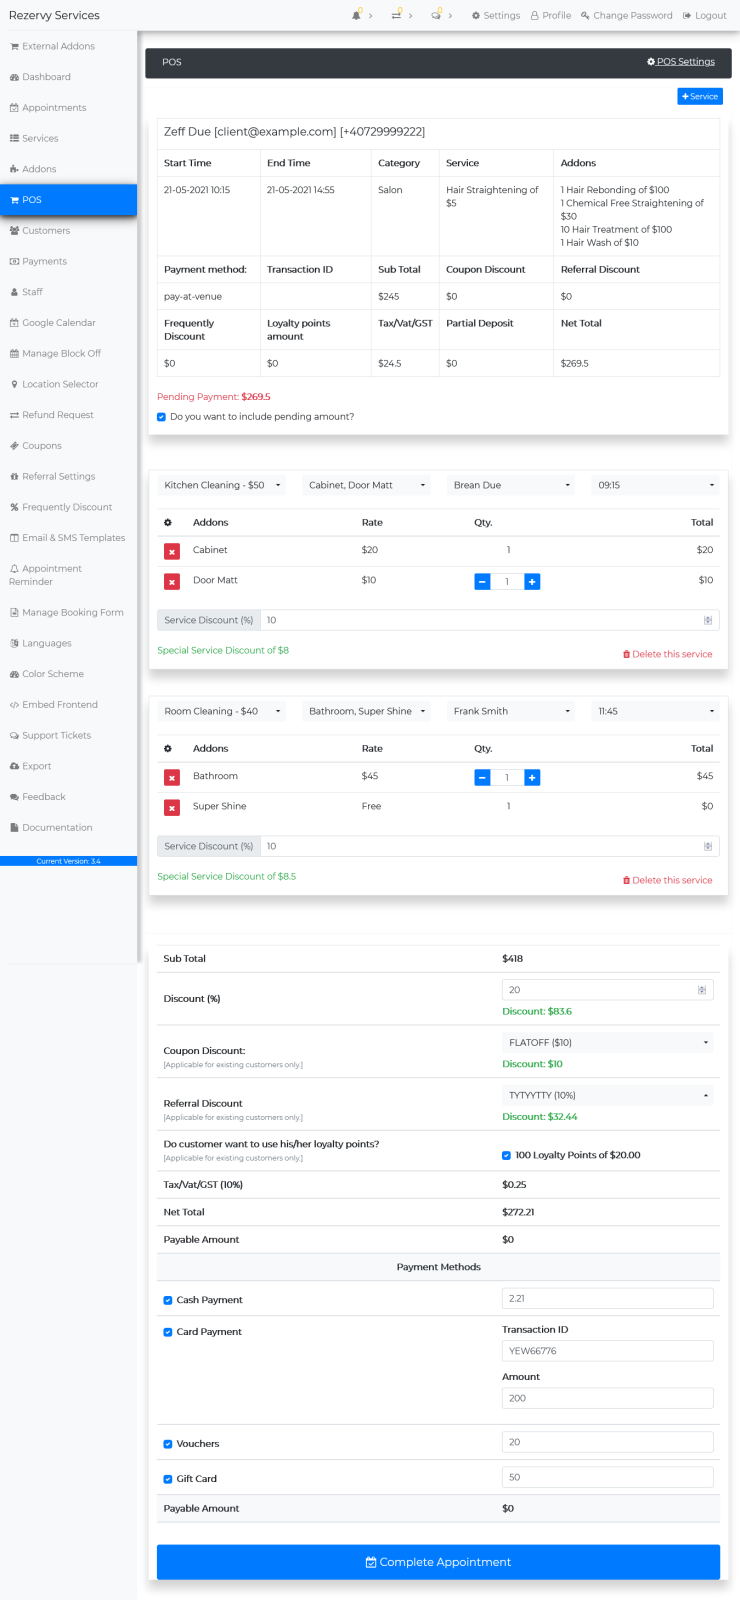Viewport: 740px width, 1600px height.
Task: Open the Frank Smith staff dropdown
Action: tap(511, 711)
